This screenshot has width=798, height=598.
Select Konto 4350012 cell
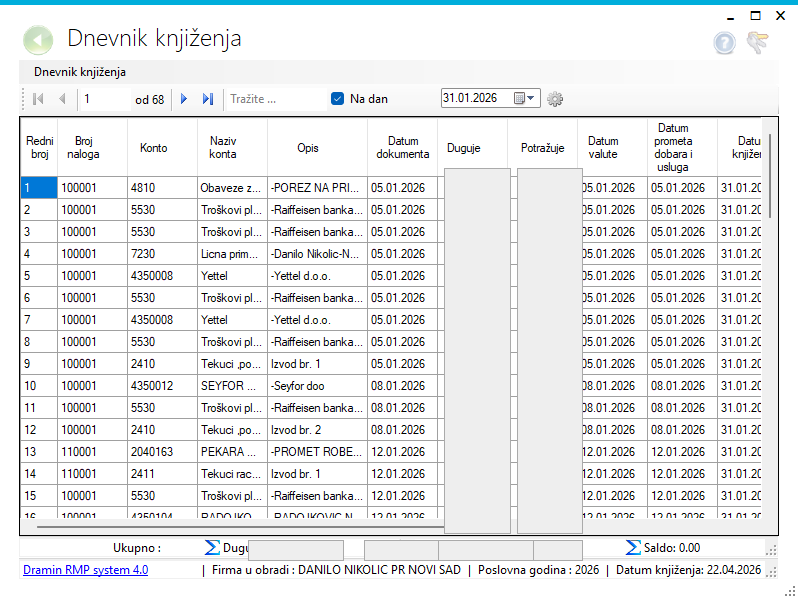click(162, 385)
